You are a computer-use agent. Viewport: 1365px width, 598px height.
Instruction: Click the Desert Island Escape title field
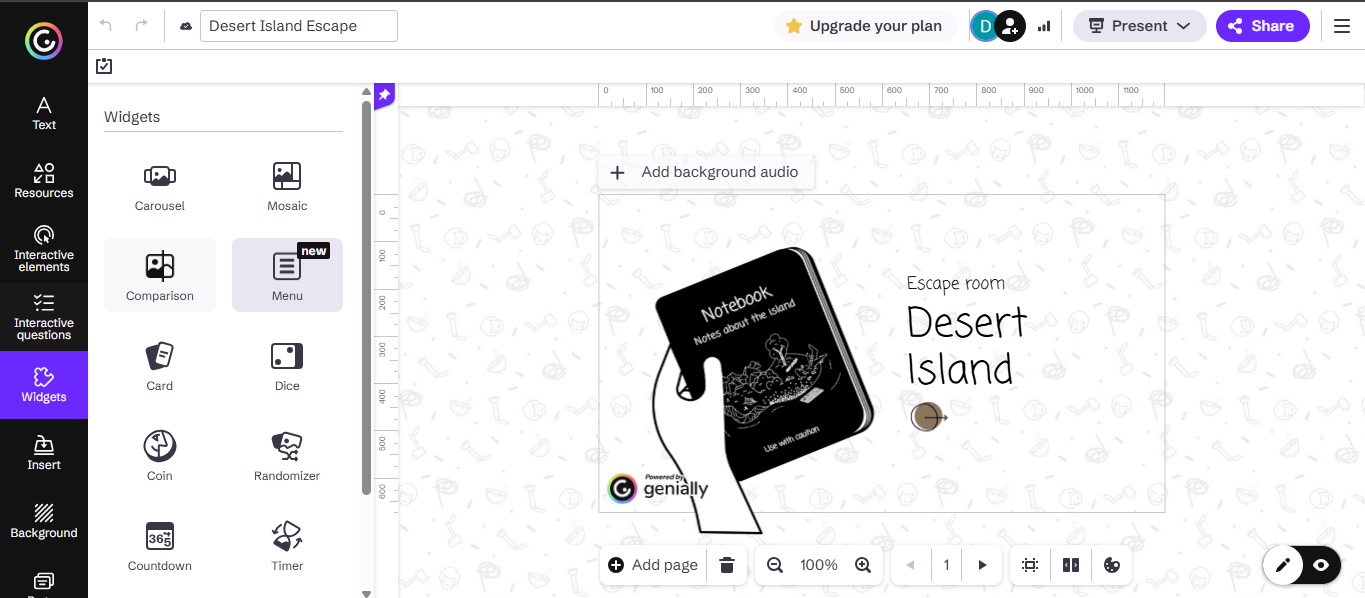[298, 26]
